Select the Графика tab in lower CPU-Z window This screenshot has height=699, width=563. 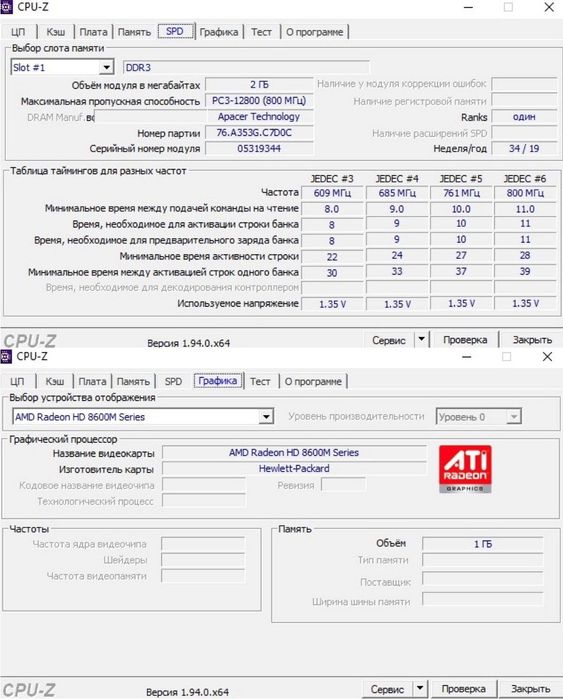[218, 381]
